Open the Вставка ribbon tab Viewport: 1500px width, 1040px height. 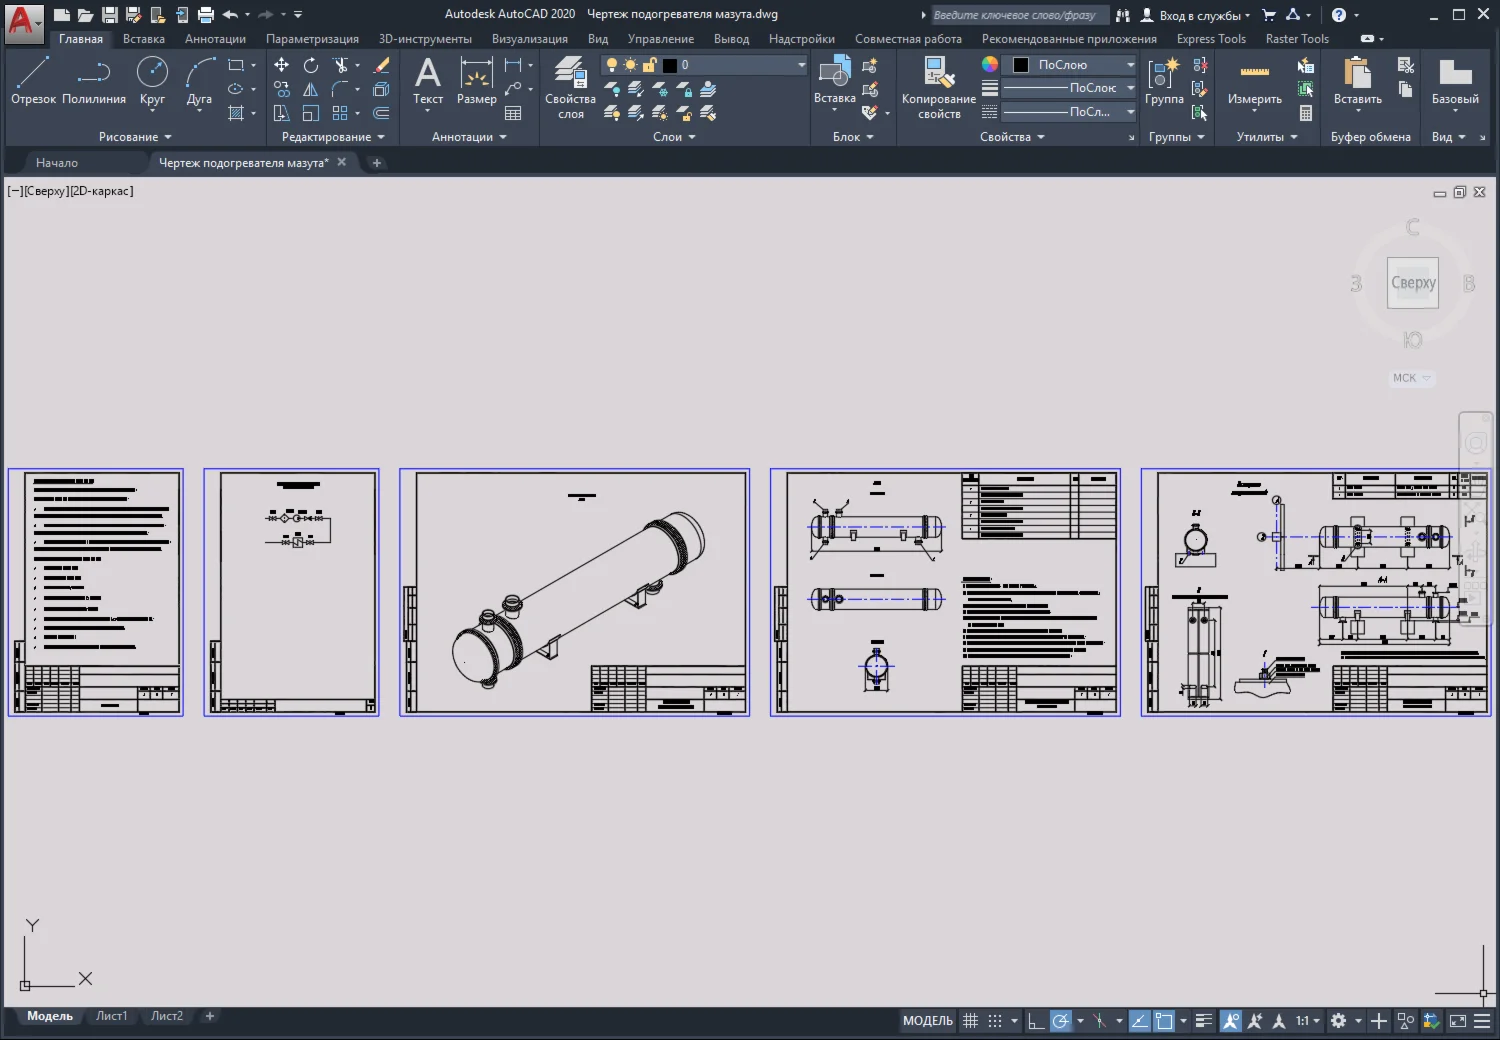(x=144, y=39)
